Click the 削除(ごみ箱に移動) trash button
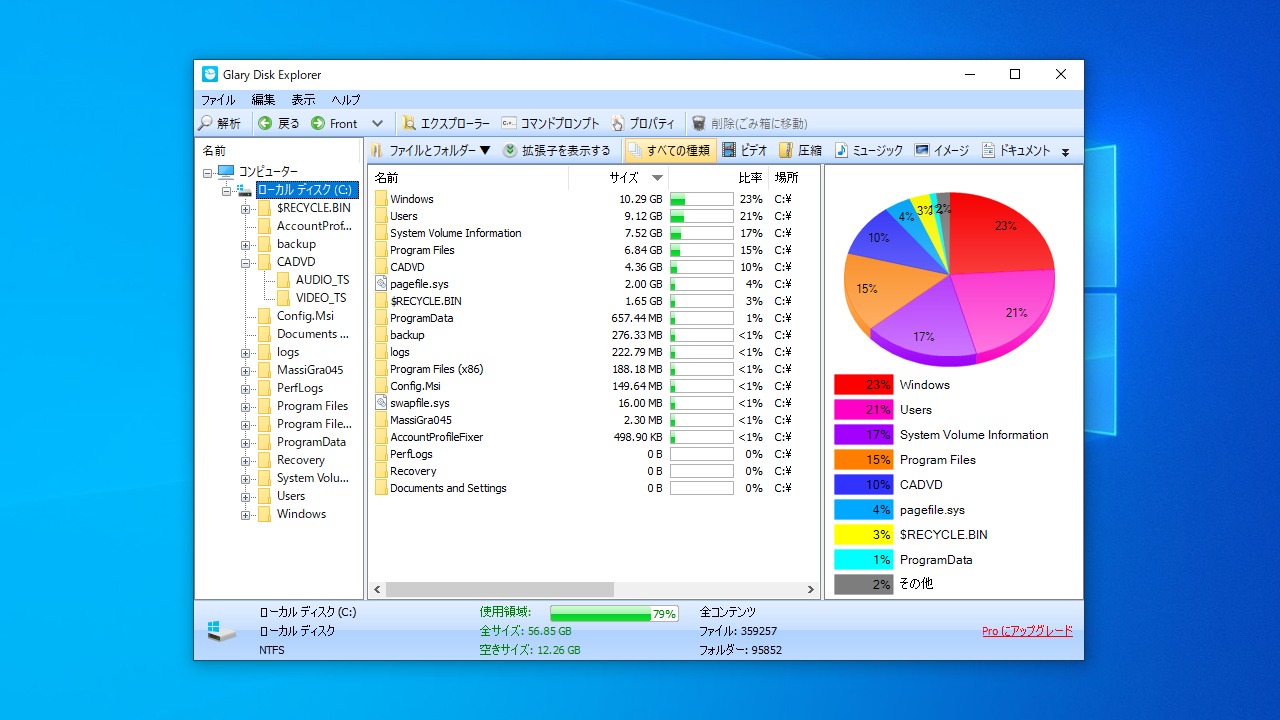1280x720 pixels. [749, 123]
